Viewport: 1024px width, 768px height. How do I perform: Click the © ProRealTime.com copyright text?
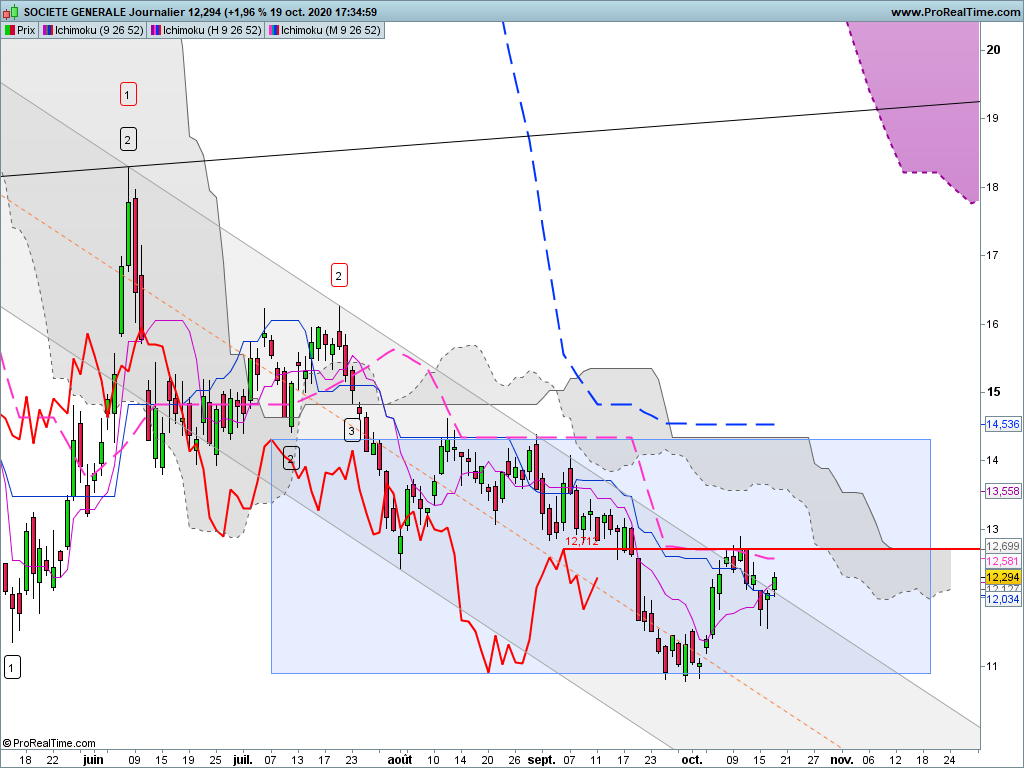click(49, 743)
